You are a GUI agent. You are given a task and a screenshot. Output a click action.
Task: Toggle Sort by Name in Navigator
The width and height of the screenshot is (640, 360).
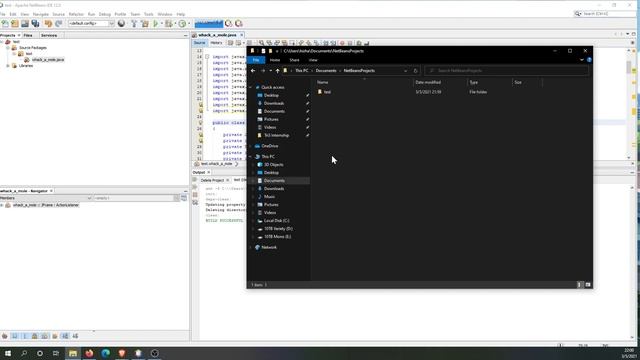point(65,336)
